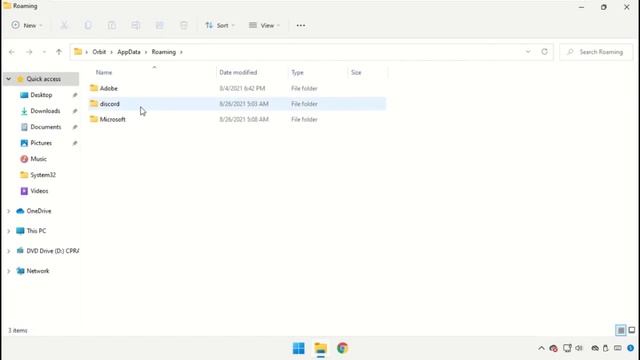The image size is (640, 360).
Task: Click Roaming in the address path
Action: pos(164,52)
